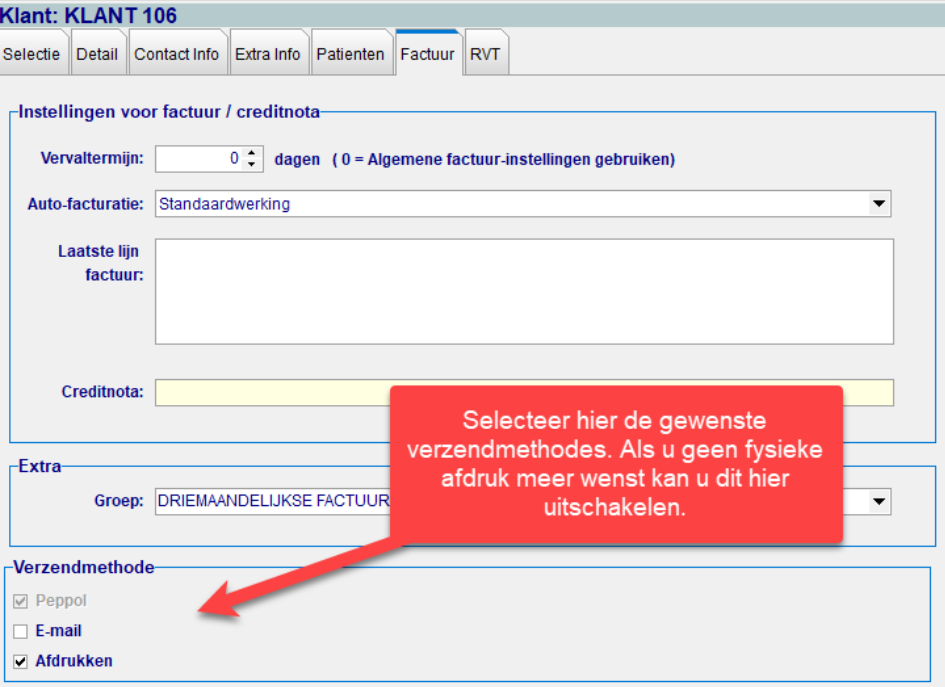Click the red Verzendmethodes instruction callout
The height and width of the screenshot is (687, 945).
point(615,464)
